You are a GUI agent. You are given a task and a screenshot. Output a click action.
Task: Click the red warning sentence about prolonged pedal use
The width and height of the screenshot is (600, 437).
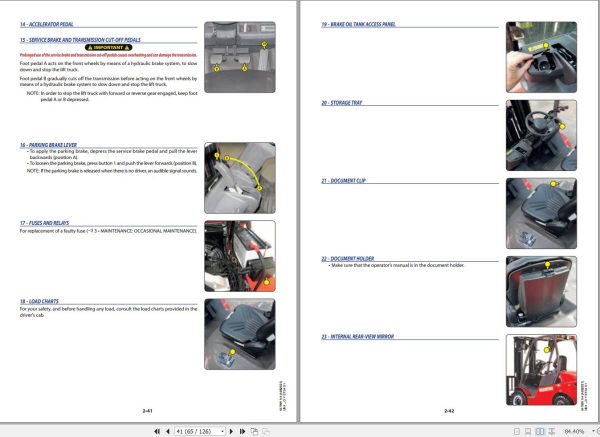click(109, 55)
